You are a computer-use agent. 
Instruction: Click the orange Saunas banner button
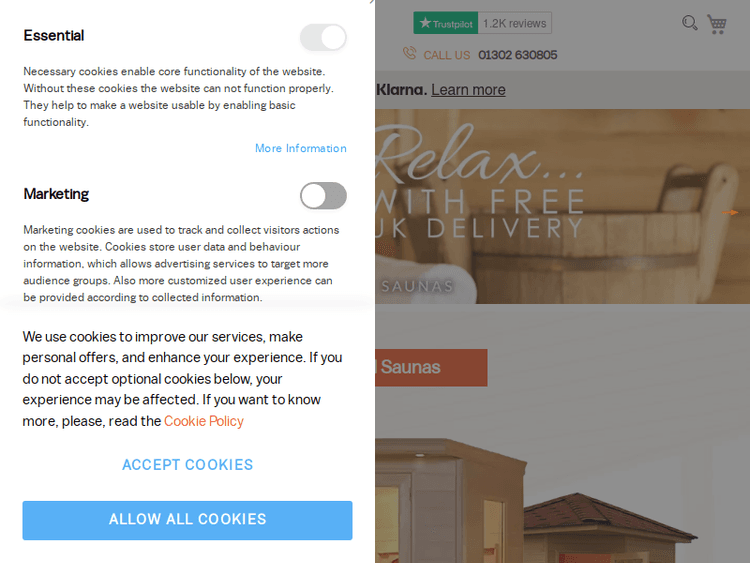click(431, 367)
